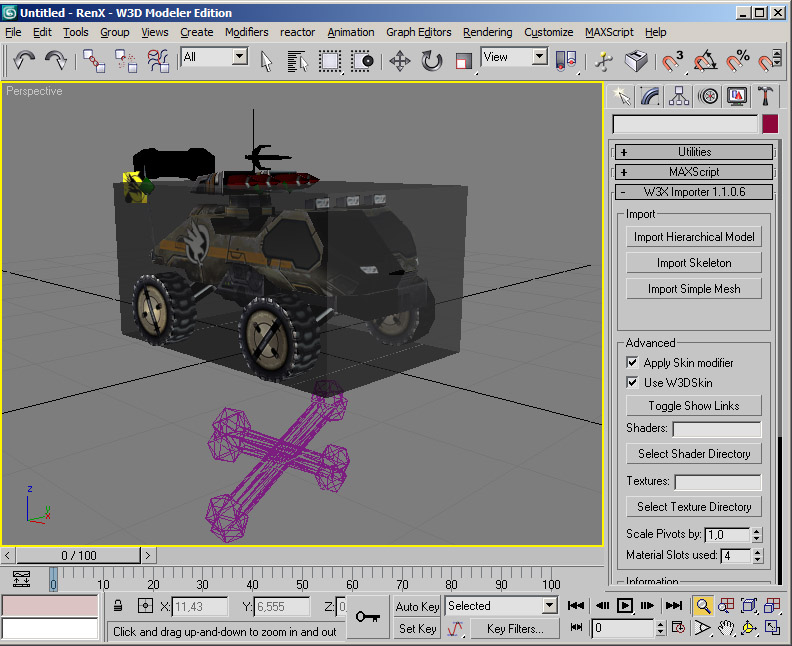The height and width of the screenshot is (646, 792).
Task: Click the Import Skeleton button
Action: tap(694, 263)
